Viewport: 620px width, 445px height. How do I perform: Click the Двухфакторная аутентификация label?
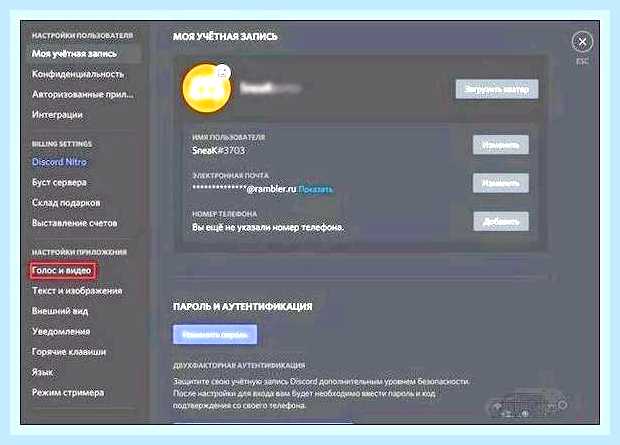pos(239,365)
